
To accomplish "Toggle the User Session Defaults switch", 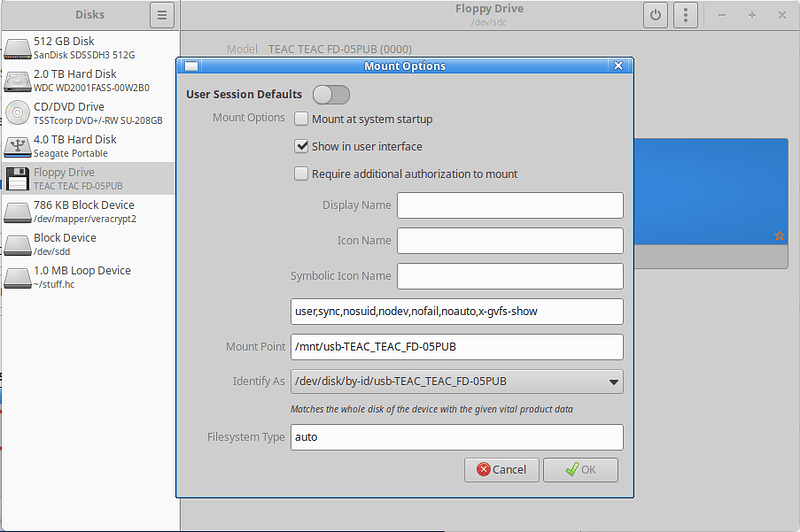I will tap(331, 94).
